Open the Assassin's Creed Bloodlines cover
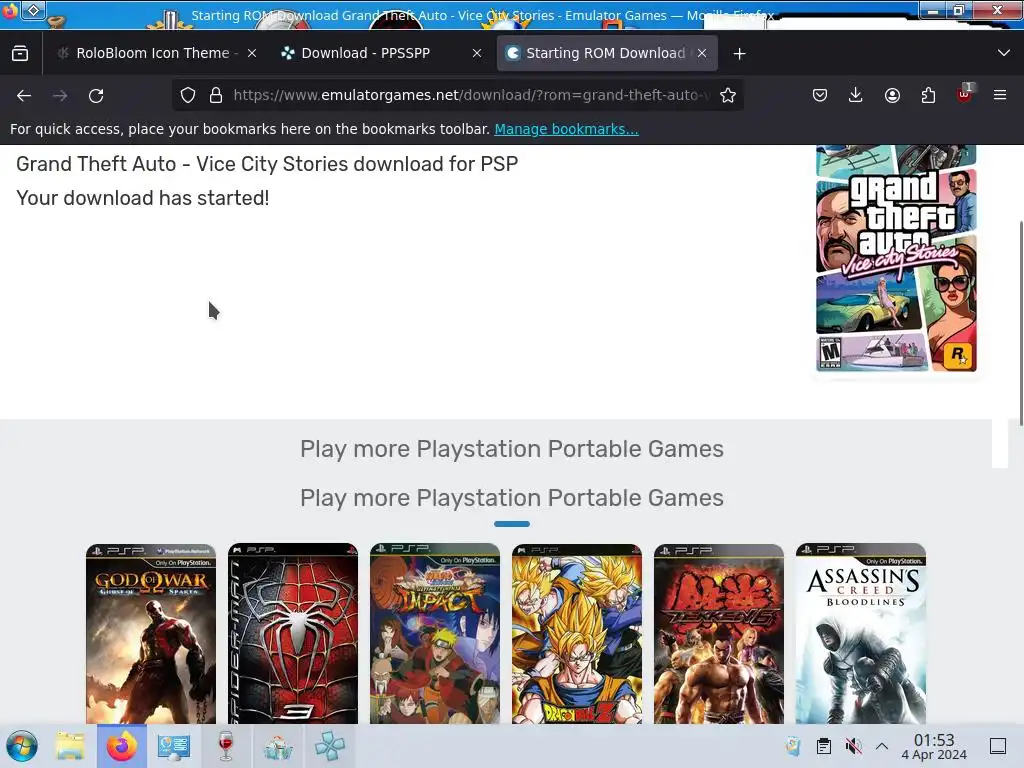Image resolution: width=1024 pixels, height=768 pixels. click(x=861, y=633)
